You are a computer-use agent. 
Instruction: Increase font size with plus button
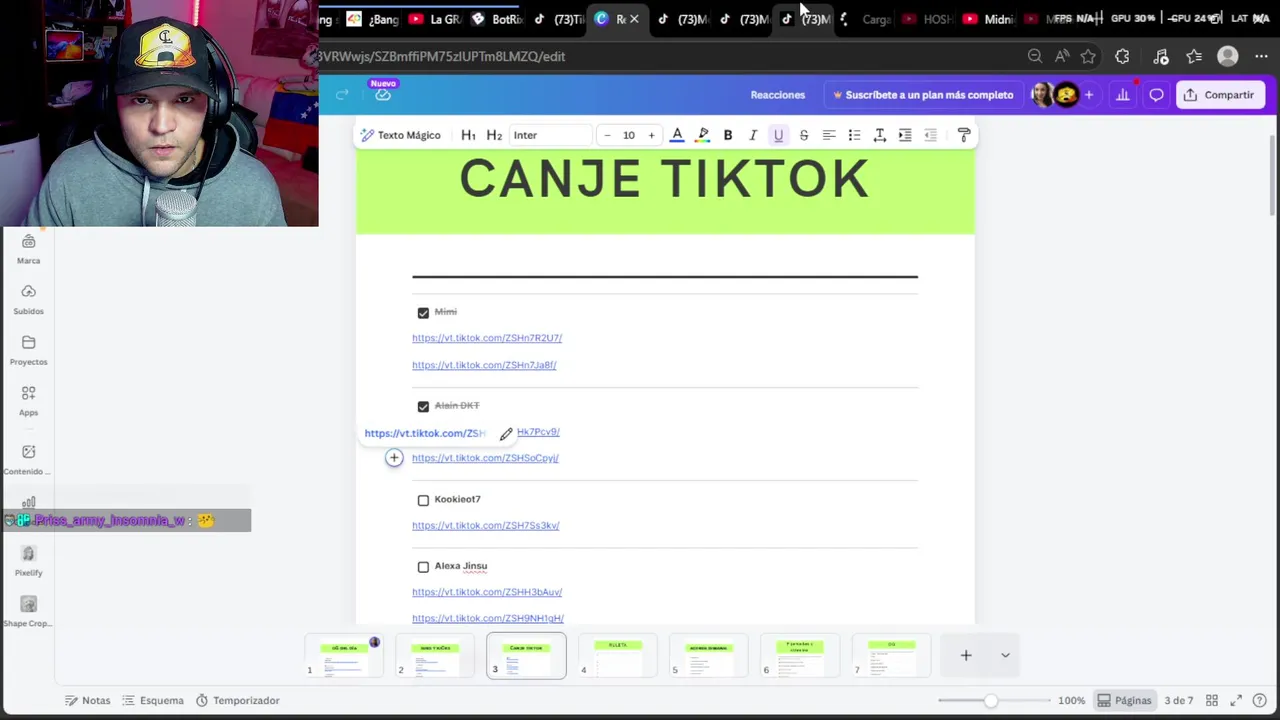pos(651,135)
